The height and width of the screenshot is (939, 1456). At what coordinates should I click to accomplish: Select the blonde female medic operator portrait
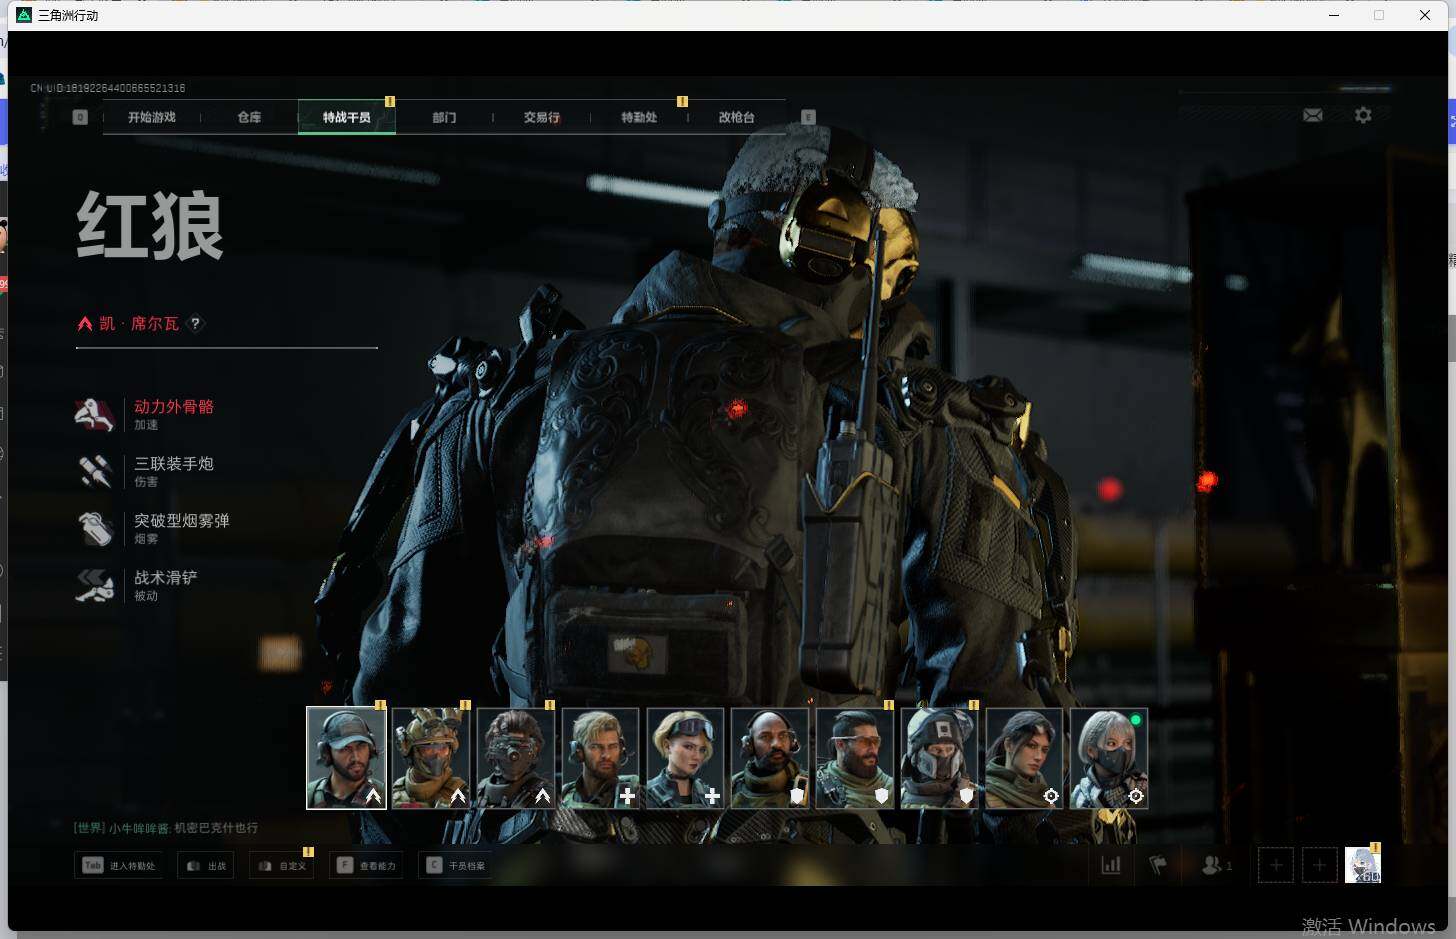(685, 758)
